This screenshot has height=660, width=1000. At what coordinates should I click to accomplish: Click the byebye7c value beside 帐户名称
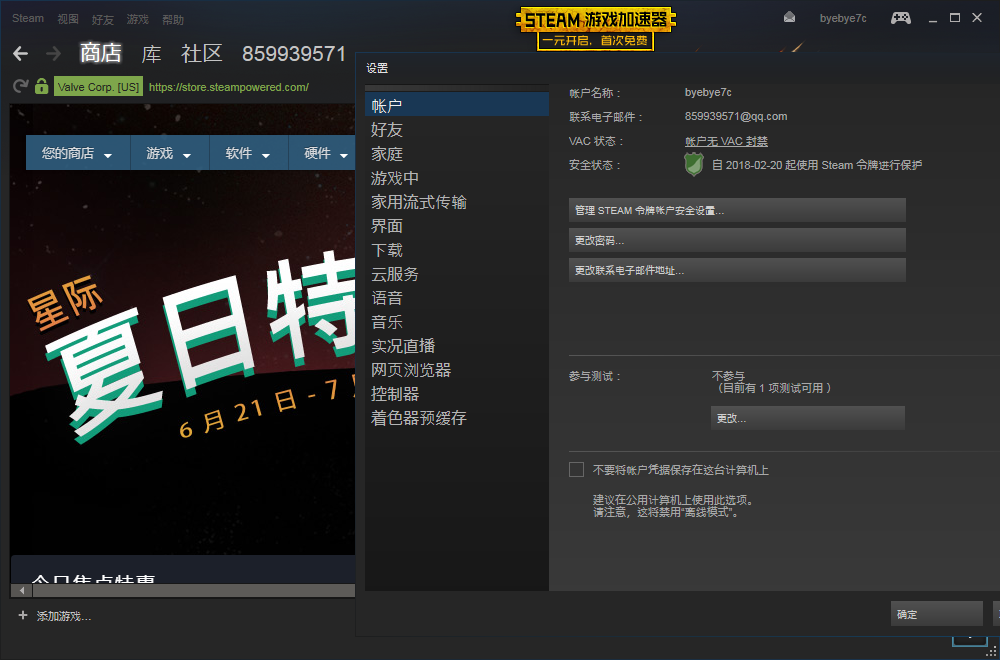708,92
